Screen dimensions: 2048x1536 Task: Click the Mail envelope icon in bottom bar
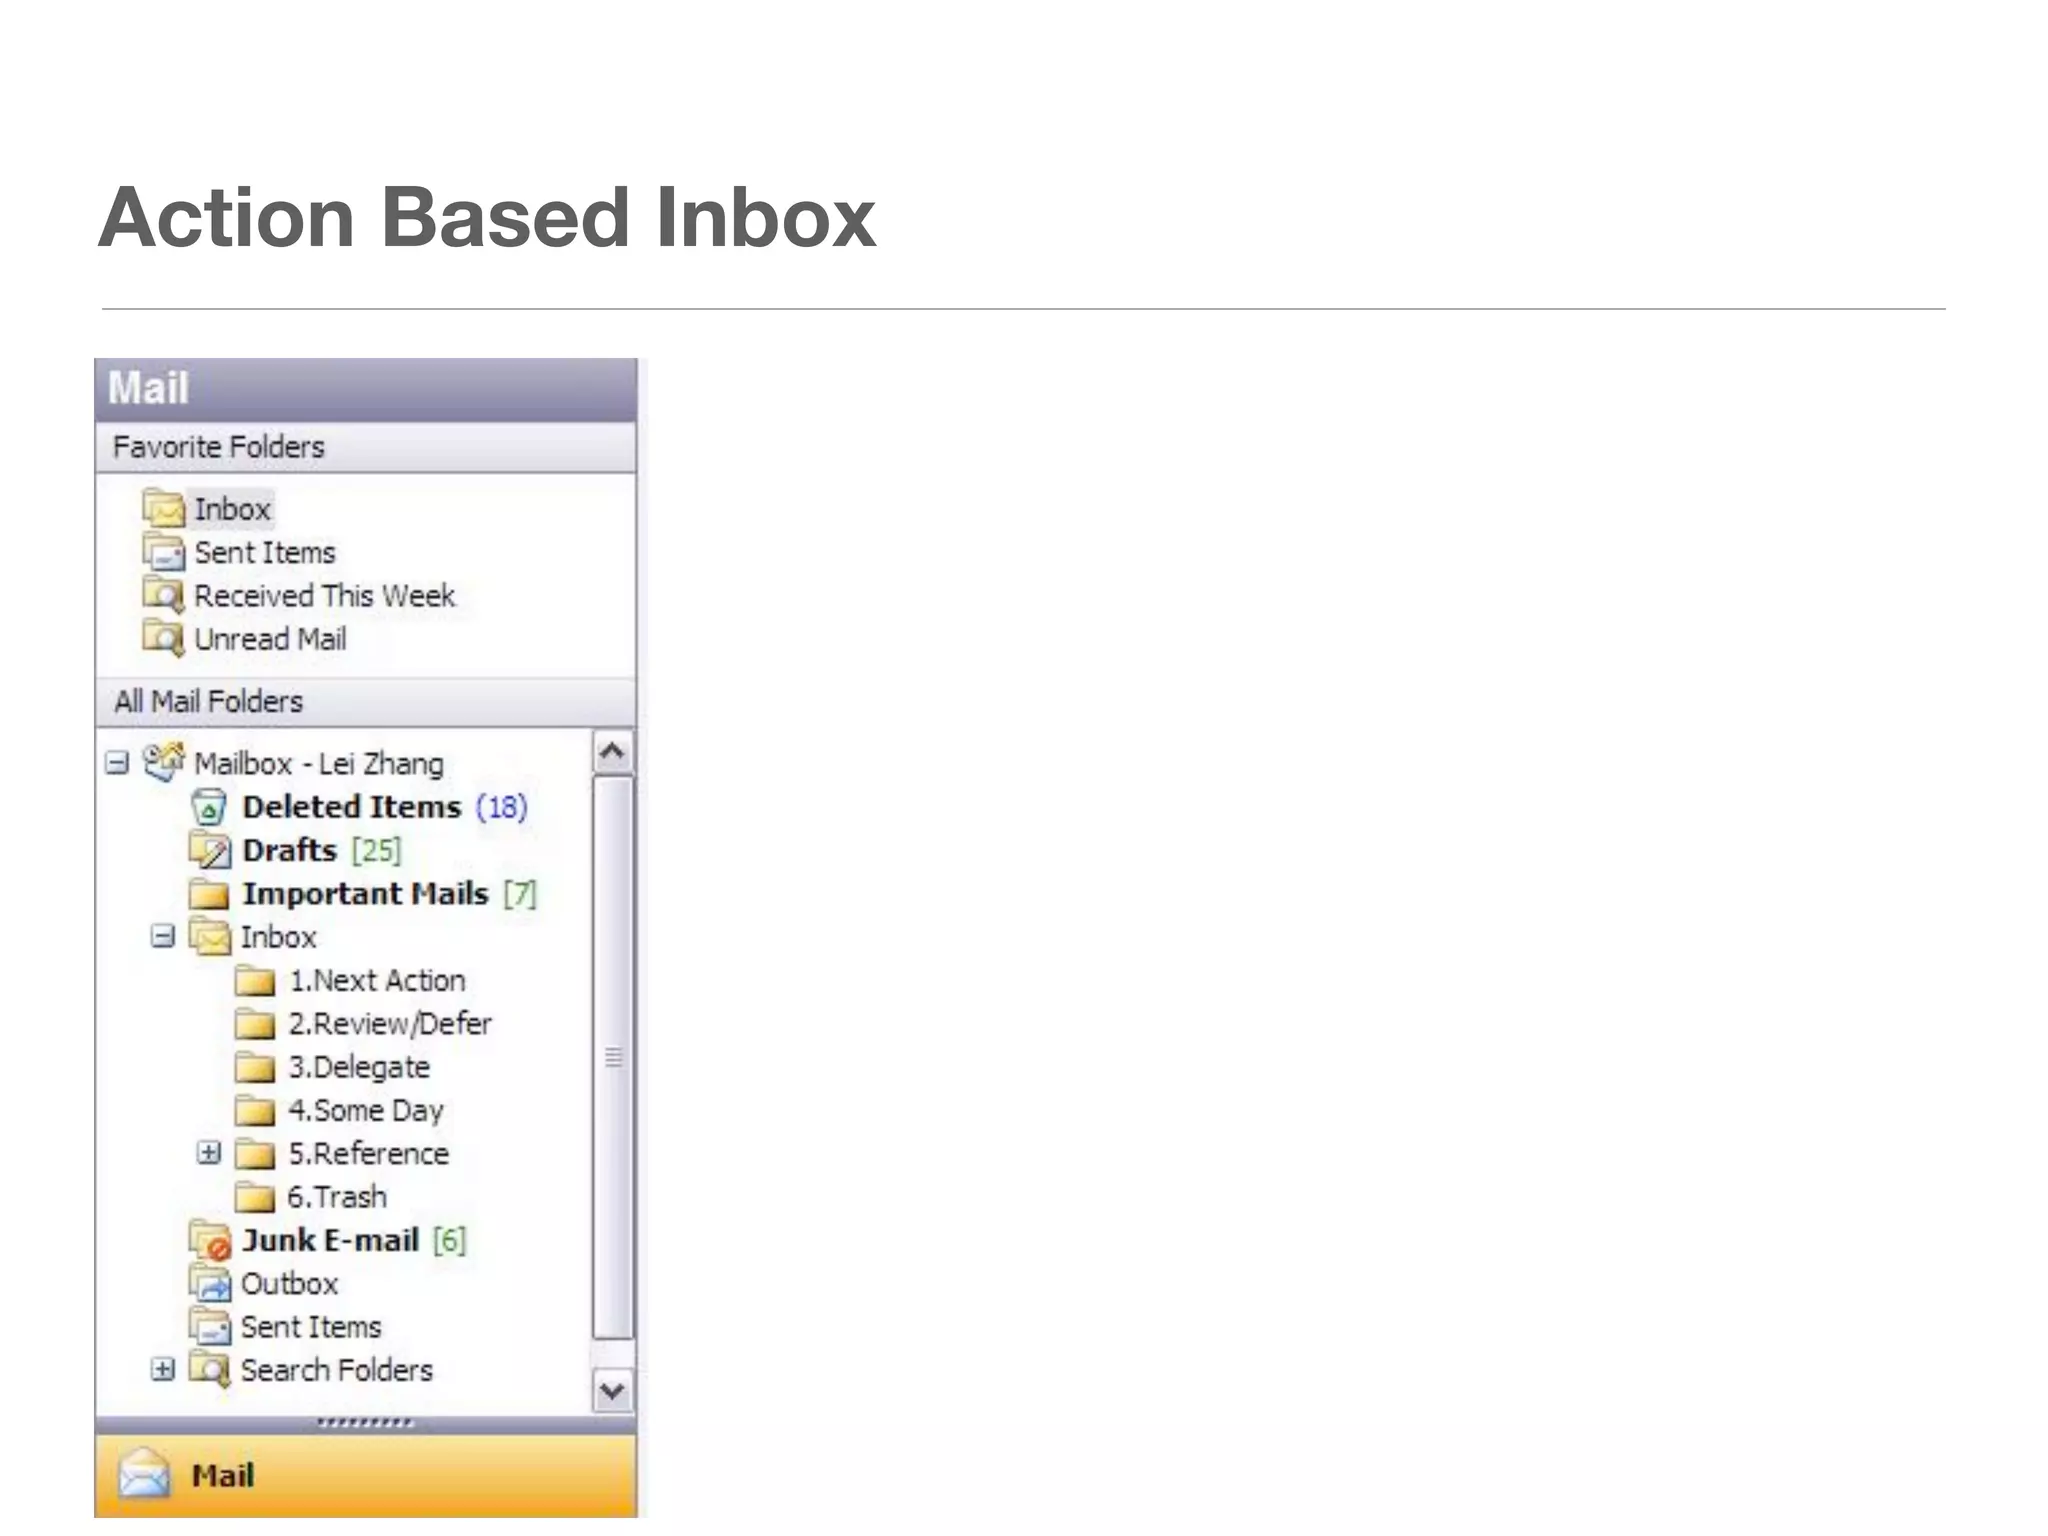(144, 1475)
